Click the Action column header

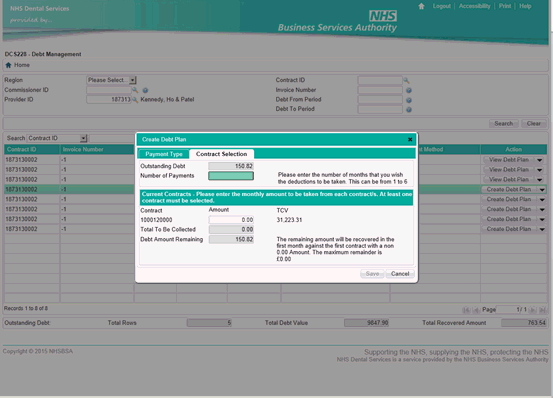click(x=514, y=149)
